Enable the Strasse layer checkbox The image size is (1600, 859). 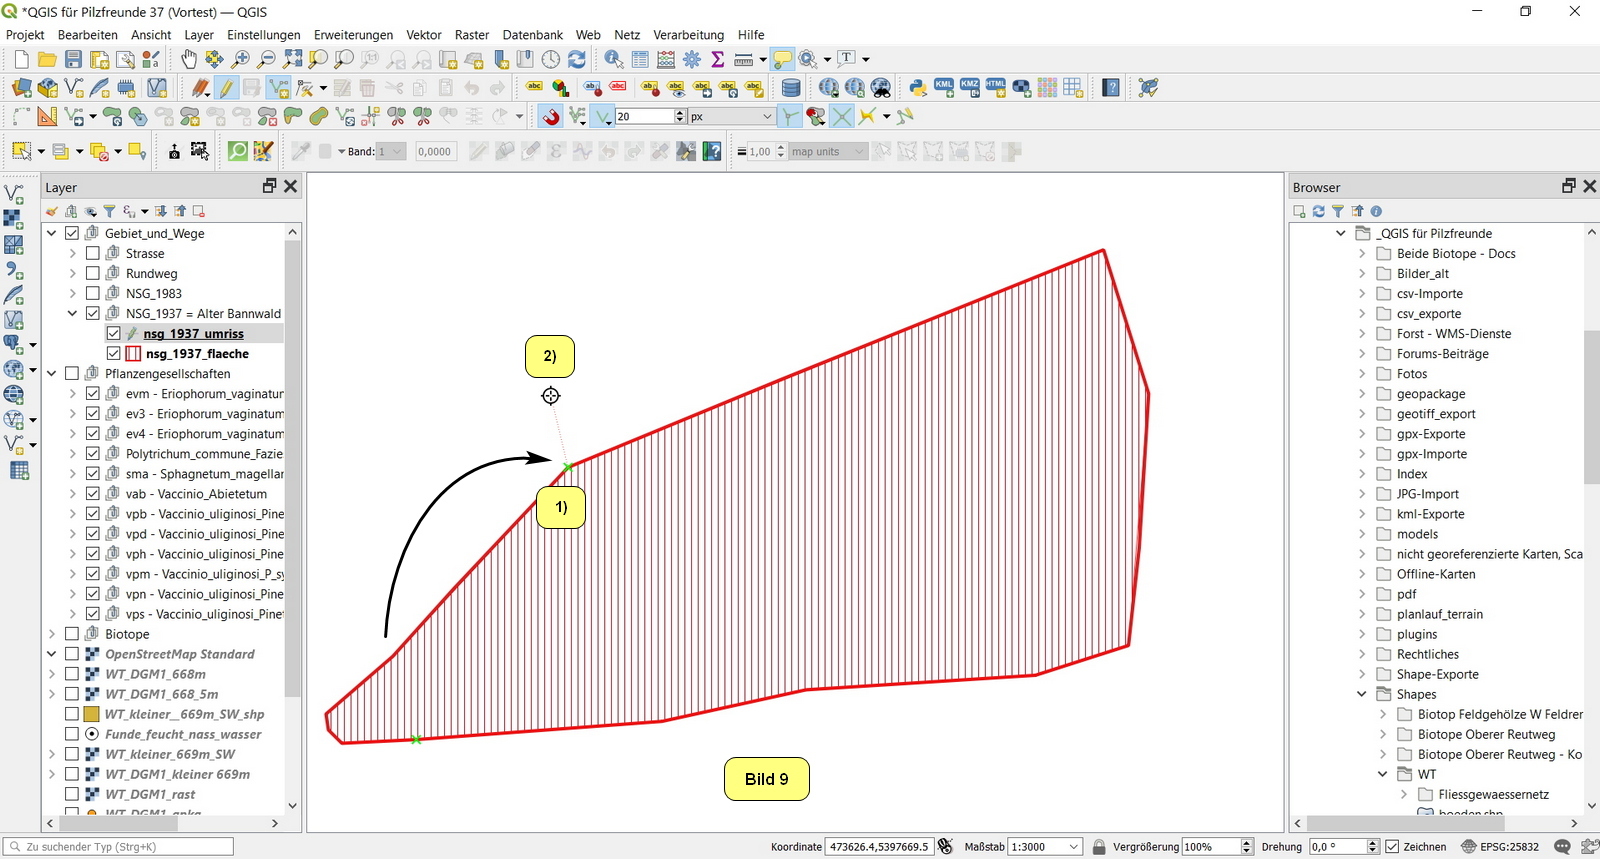[x=93, y=253]
